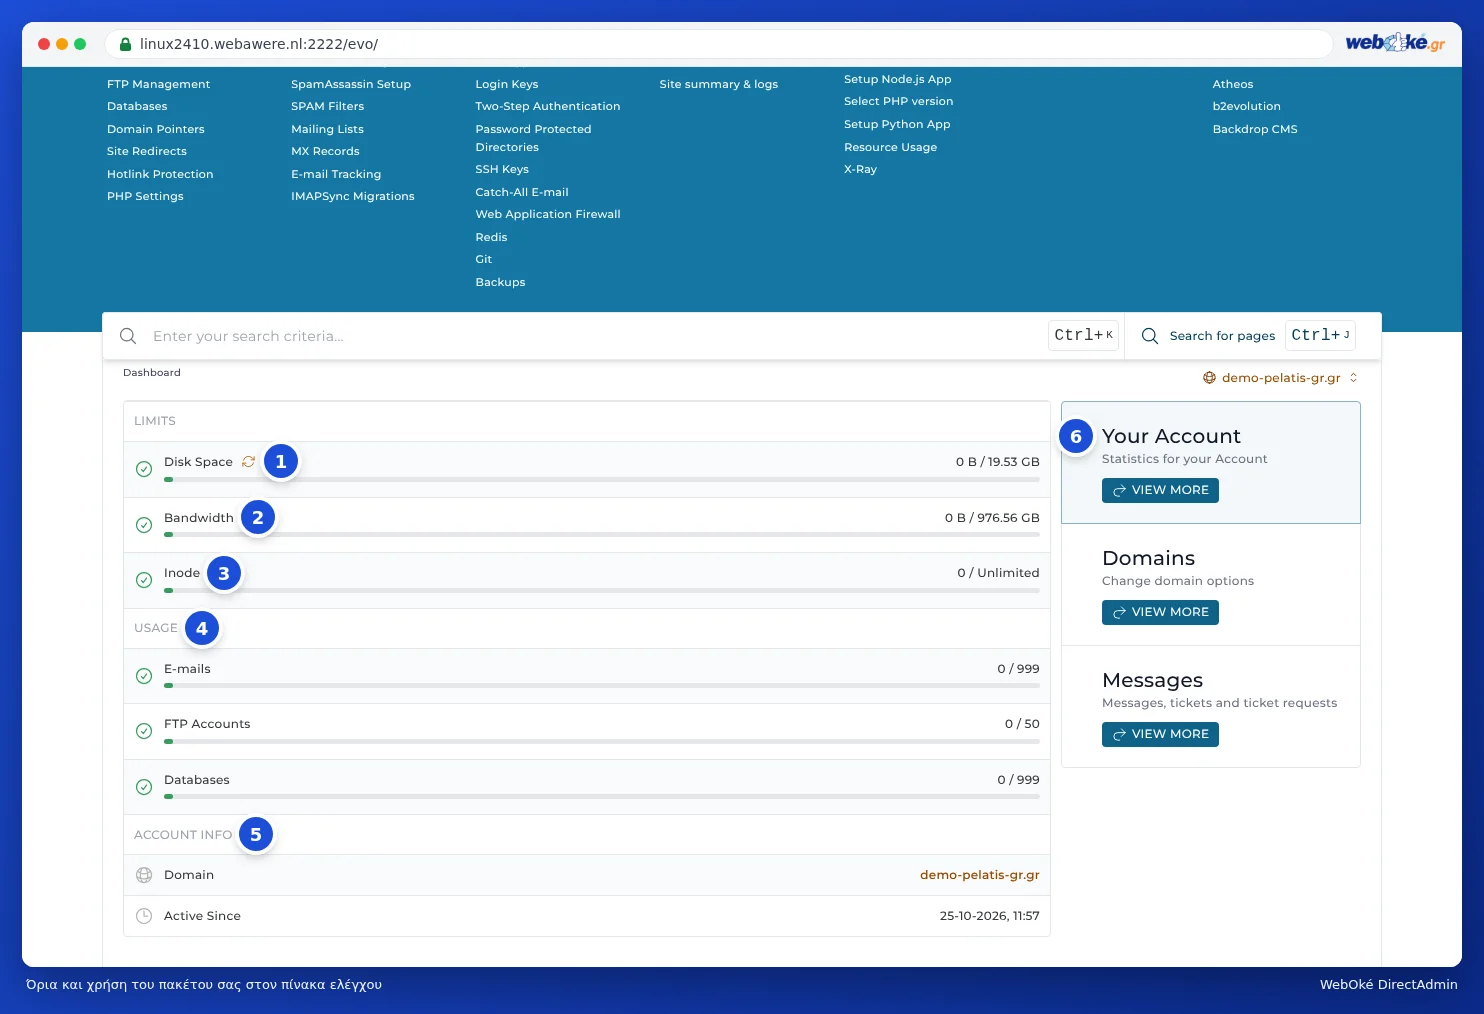Click the WebOké logo in the top corner
The image size is (1484, 1014).
point(1395,42)
